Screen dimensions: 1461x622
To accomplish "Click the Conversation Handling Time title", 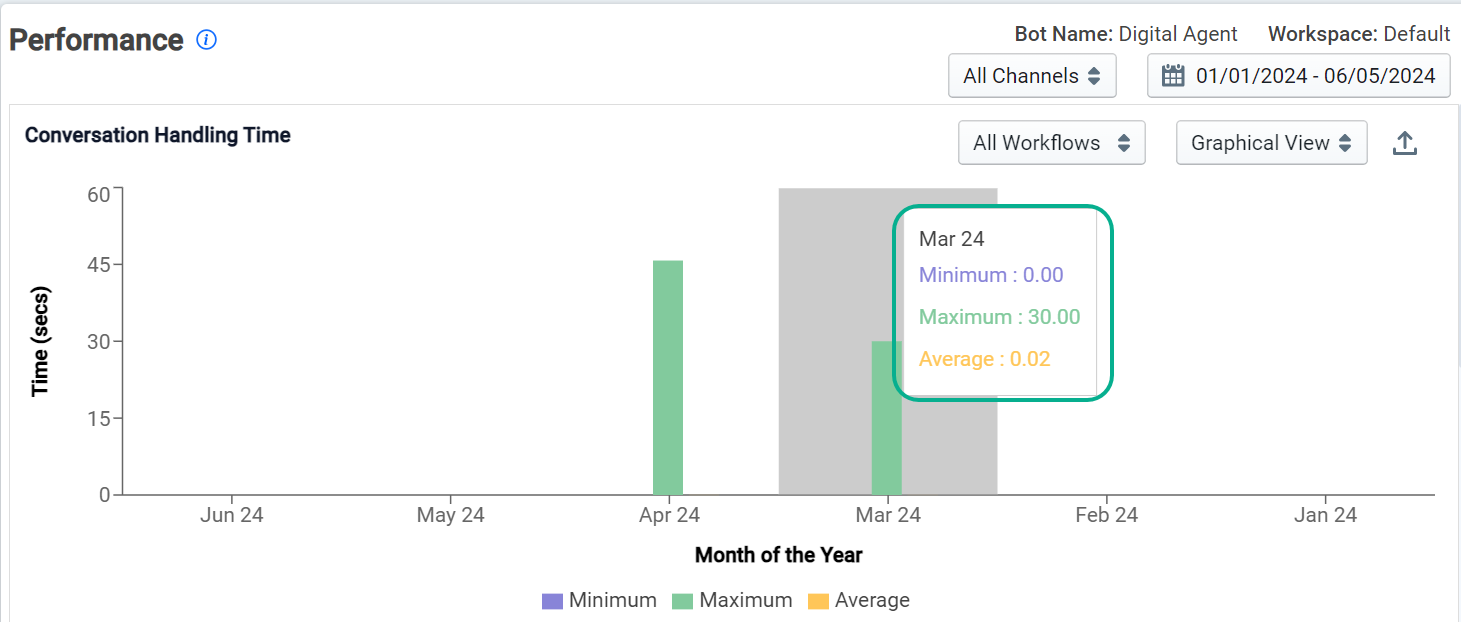I will 158,135.
